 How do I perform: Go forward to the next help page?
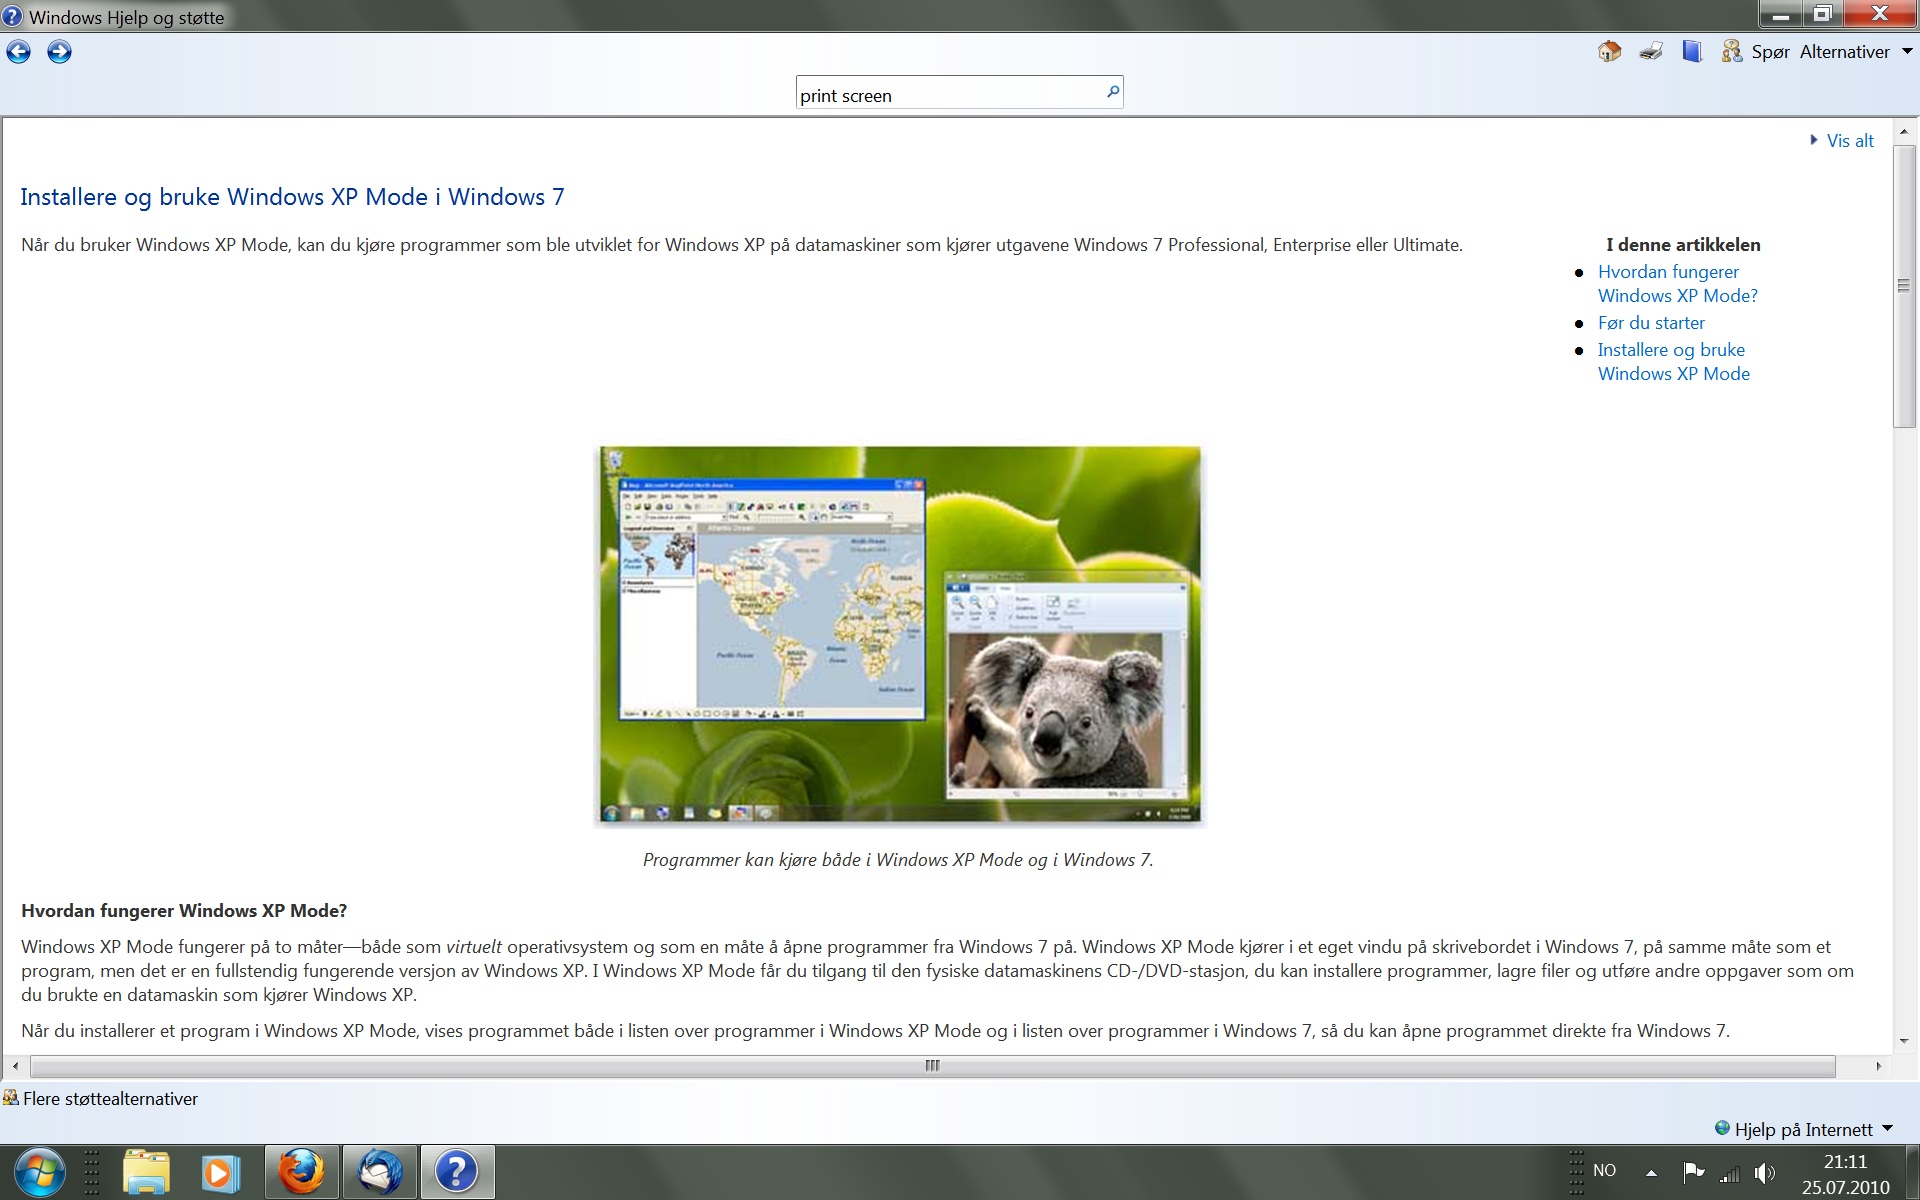tap(59, 52)
